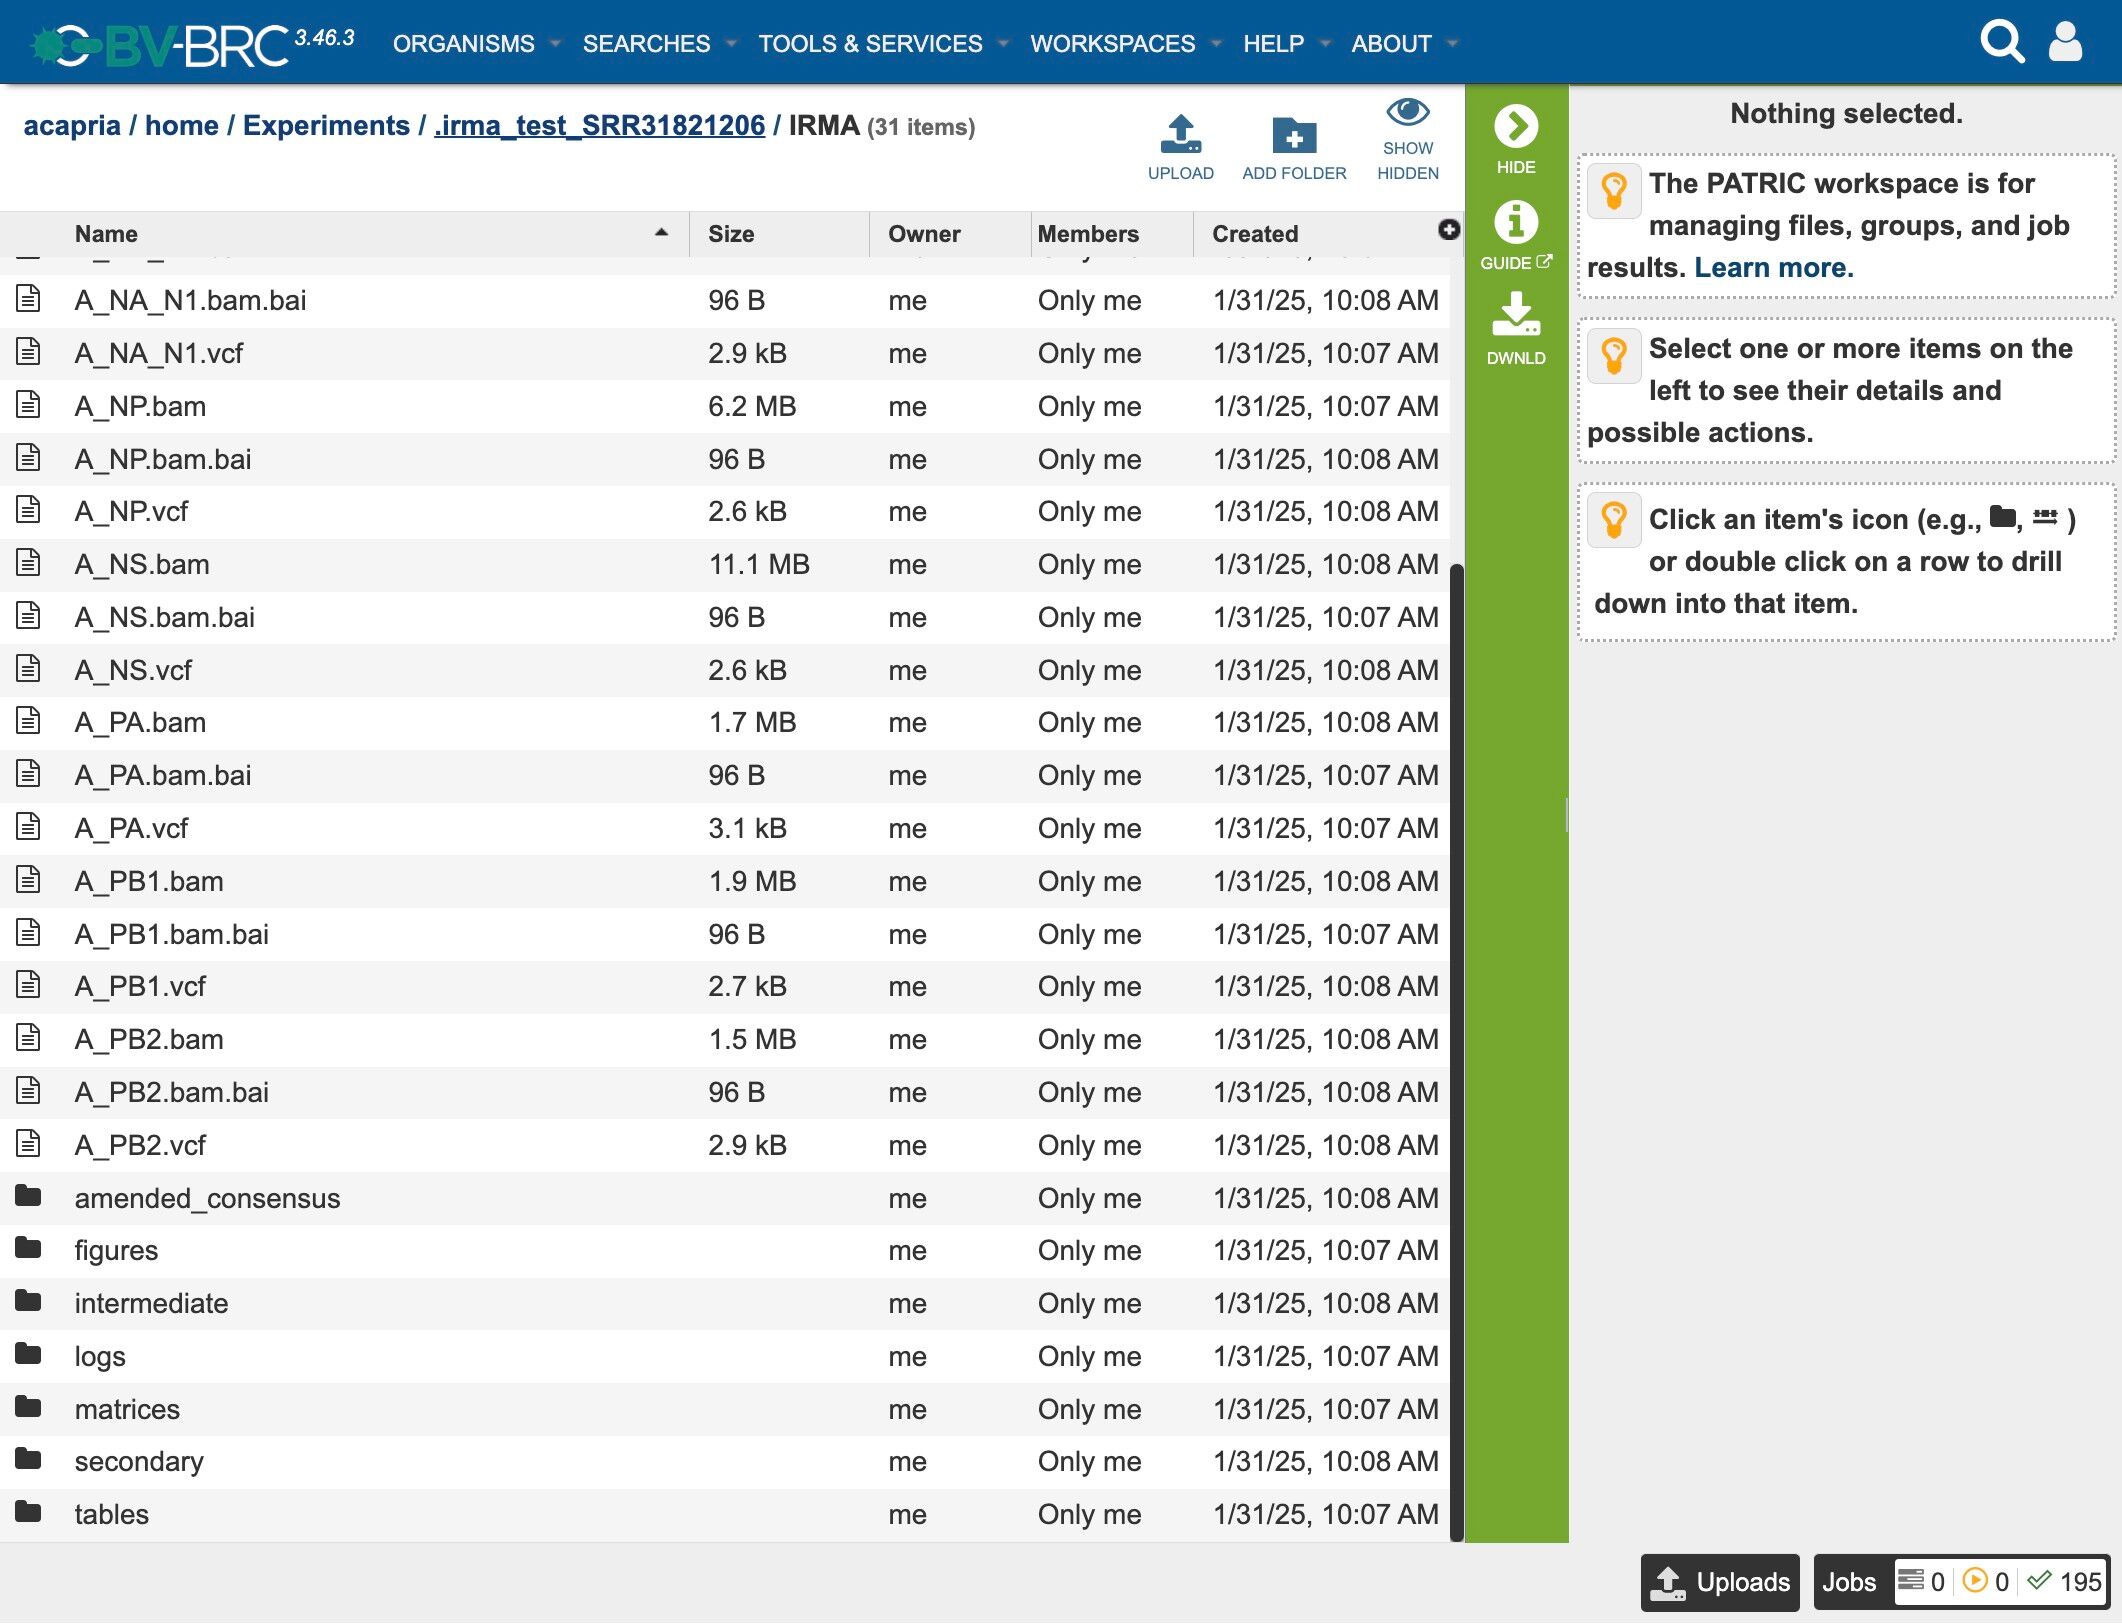This screenshot has width=2122, height=1624.
Task: Click the DWNLD download icon
Action: (1515, 315)
